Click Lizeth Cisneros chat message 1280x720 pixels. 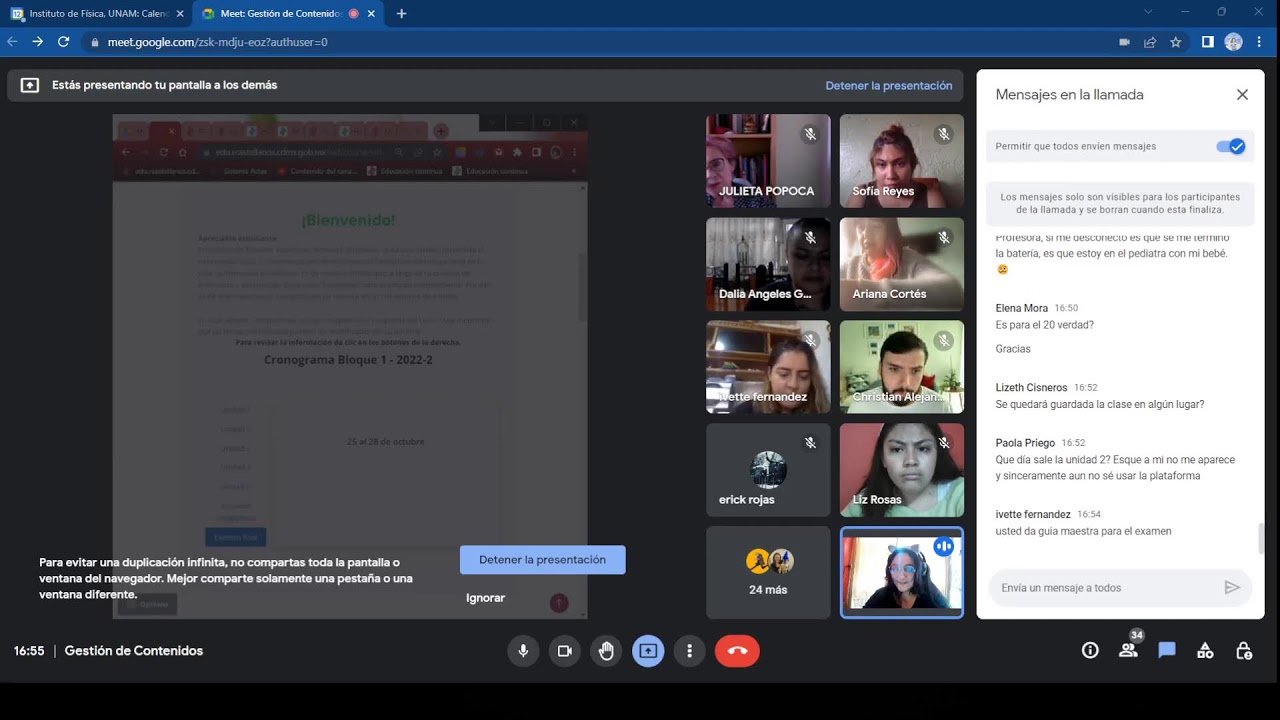[1100, 405]
